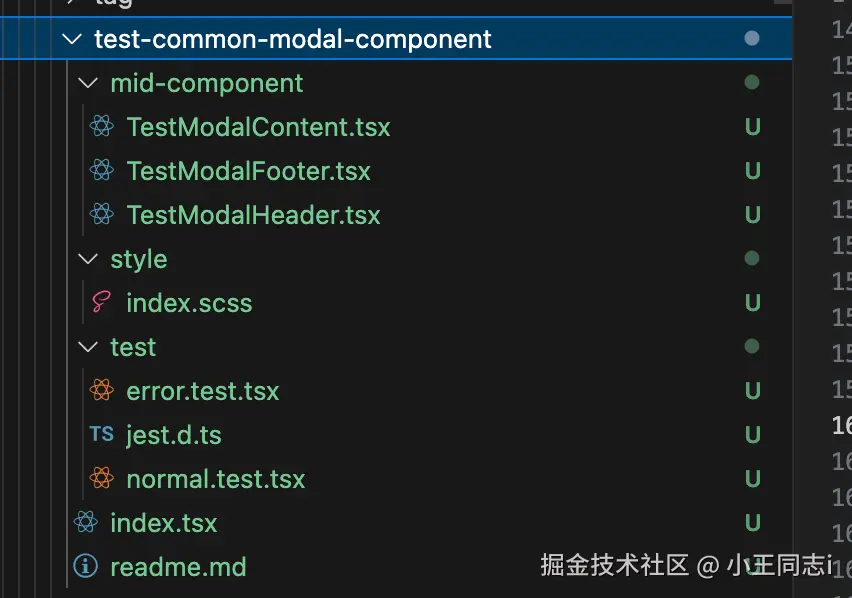Viewport: 852px width, 598px height.
Task: Click React icon beside TestModalHeader.tsx
Action: pos(101,215)
